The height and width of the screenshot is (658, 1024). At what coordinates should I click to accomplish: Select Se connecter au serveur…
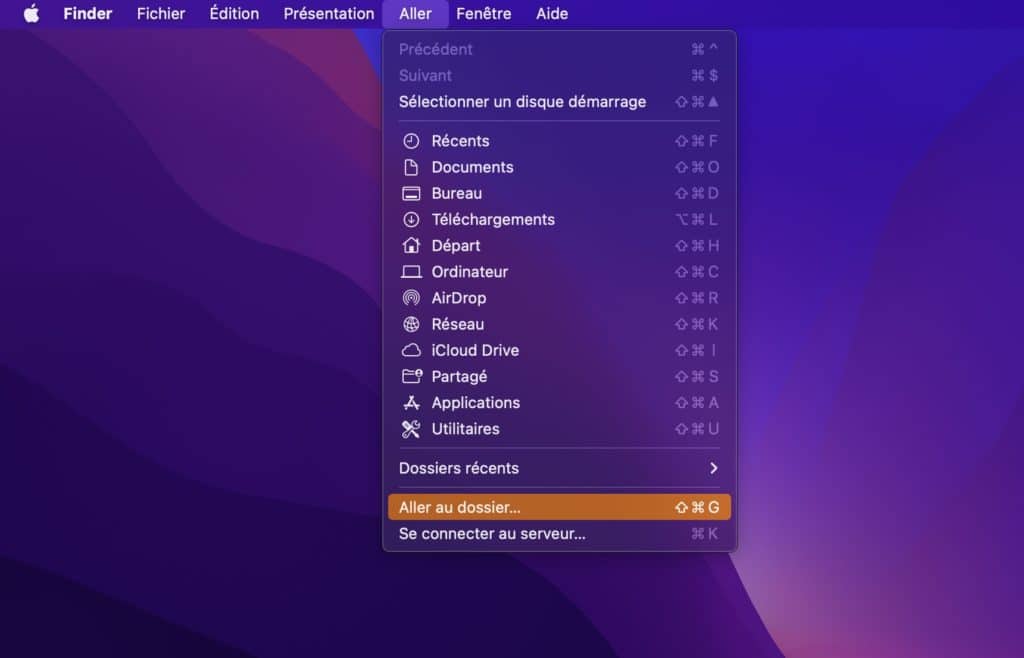pyautogui.click(x=559, y=533)
